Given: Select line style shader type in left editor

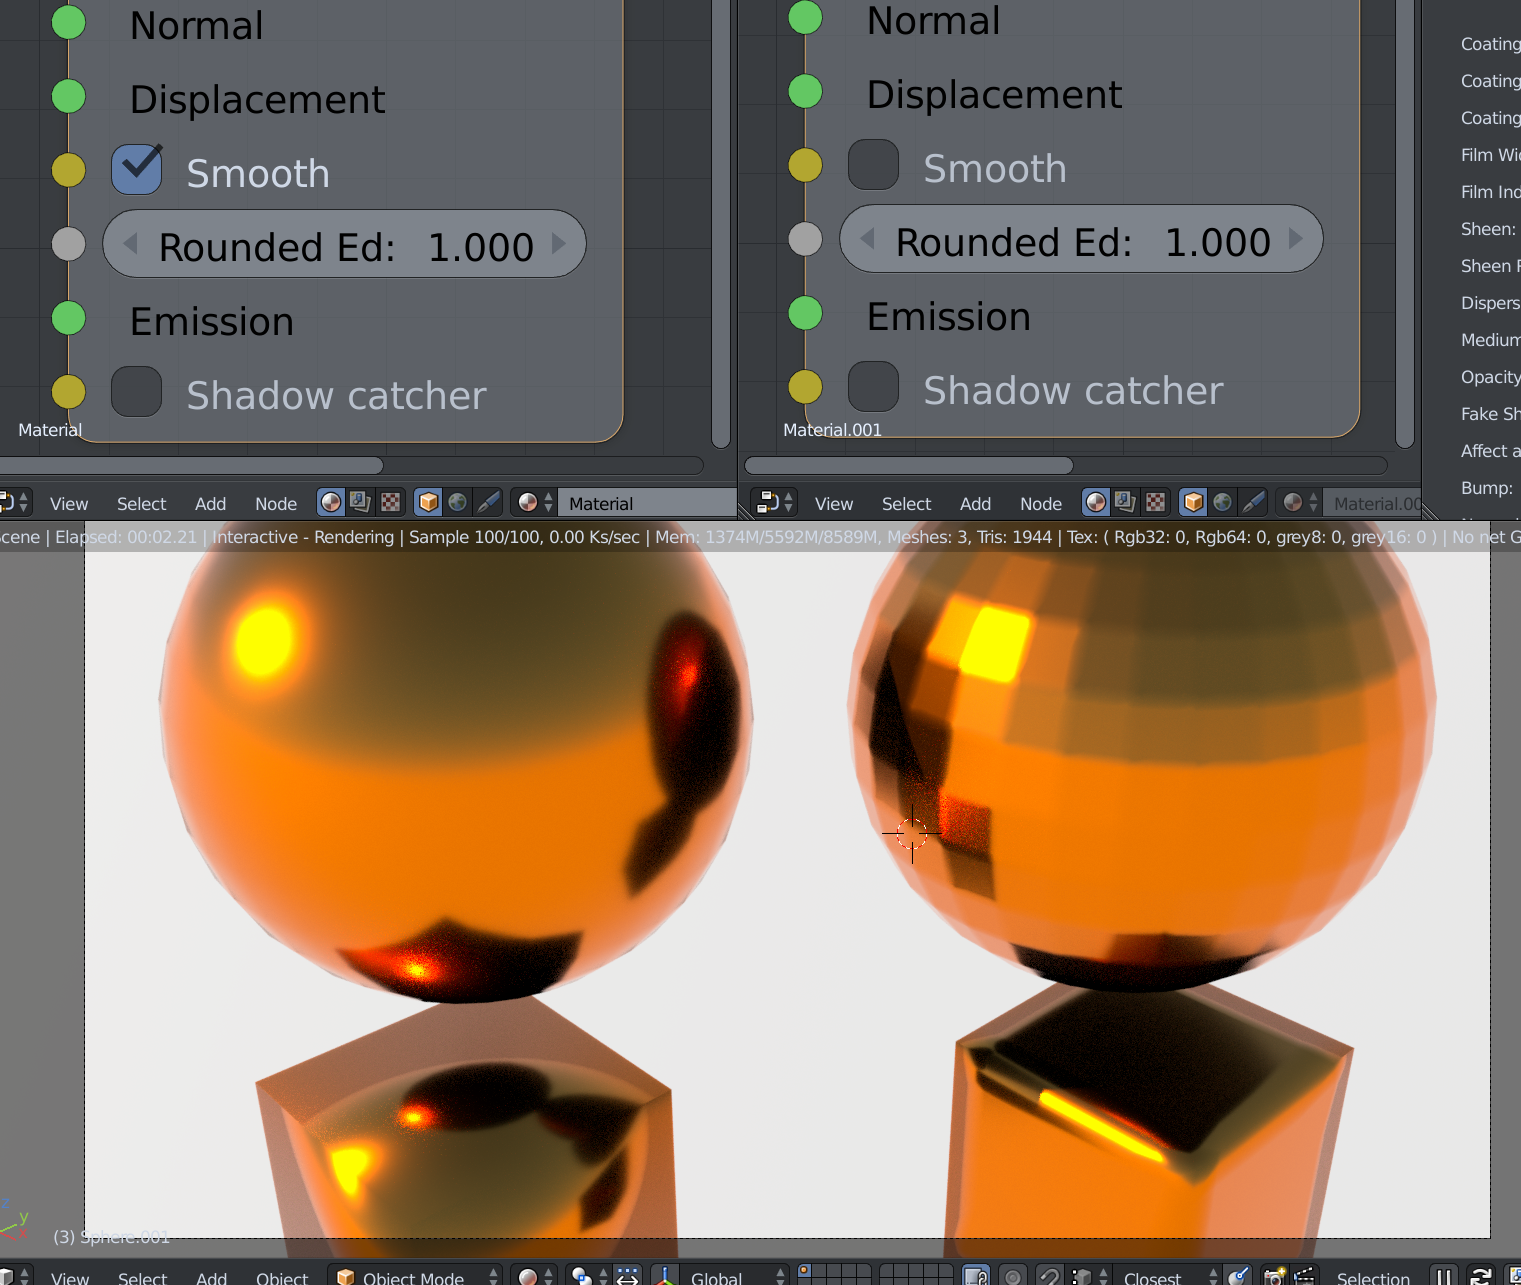Looking at the screenshot, I should point(488,502).
